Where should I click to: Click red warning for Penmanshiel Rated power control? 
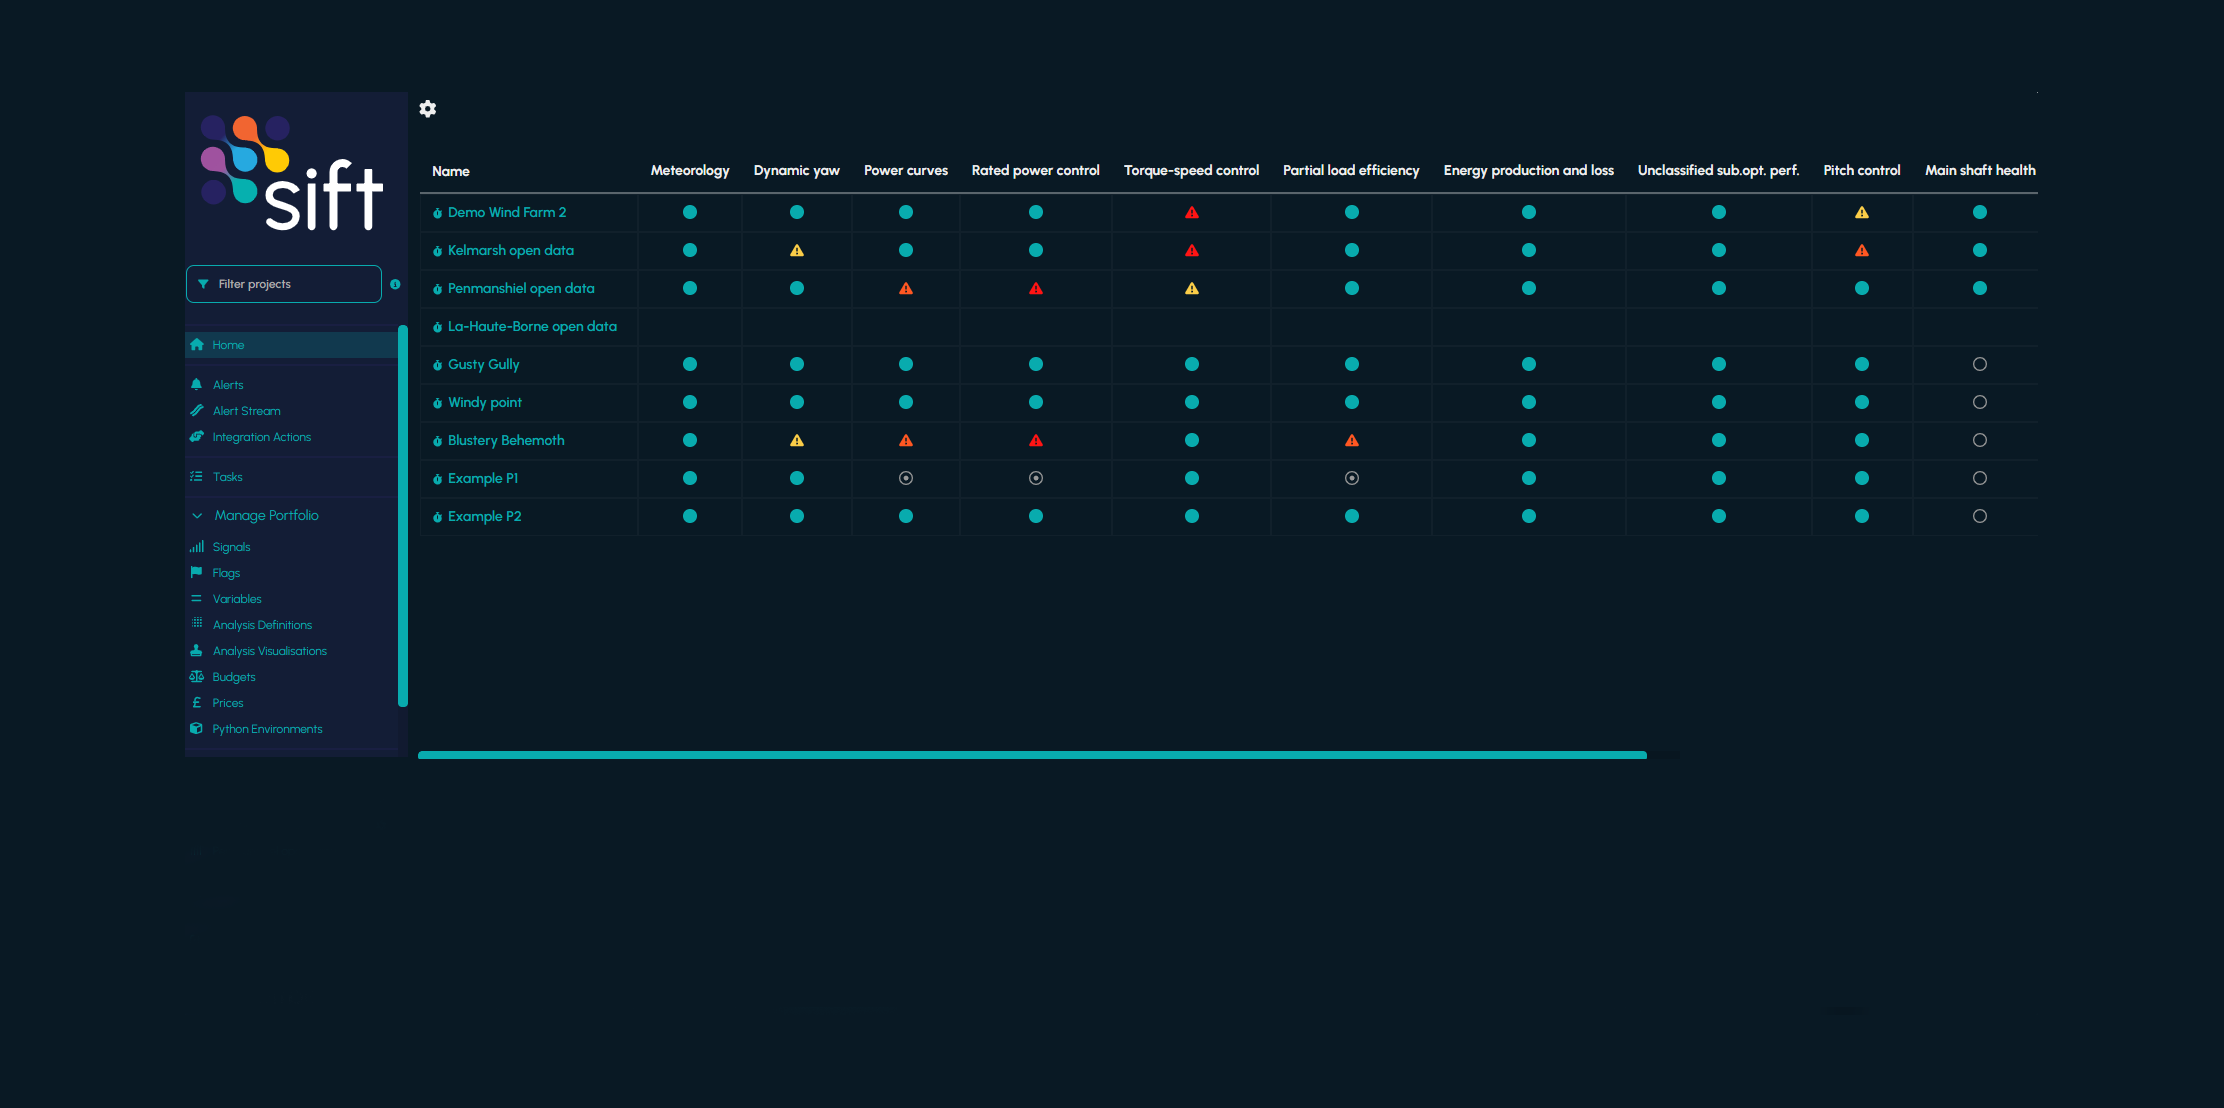pyautogui.click(x=1036, y=289)
